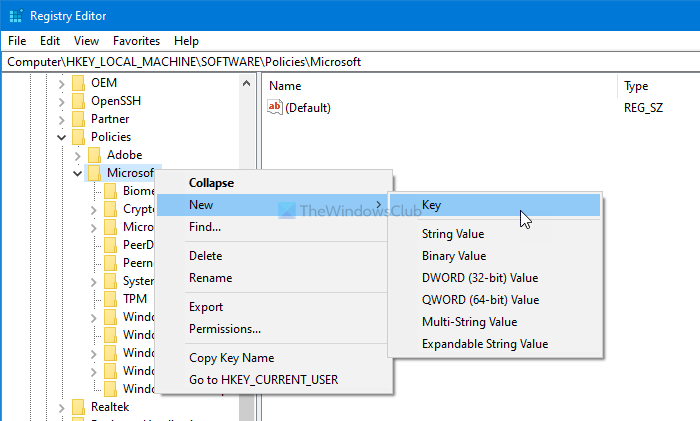Click the Microsoft folder icon under Policies
This screenshot has height=421, width=700.
[94, 173]
